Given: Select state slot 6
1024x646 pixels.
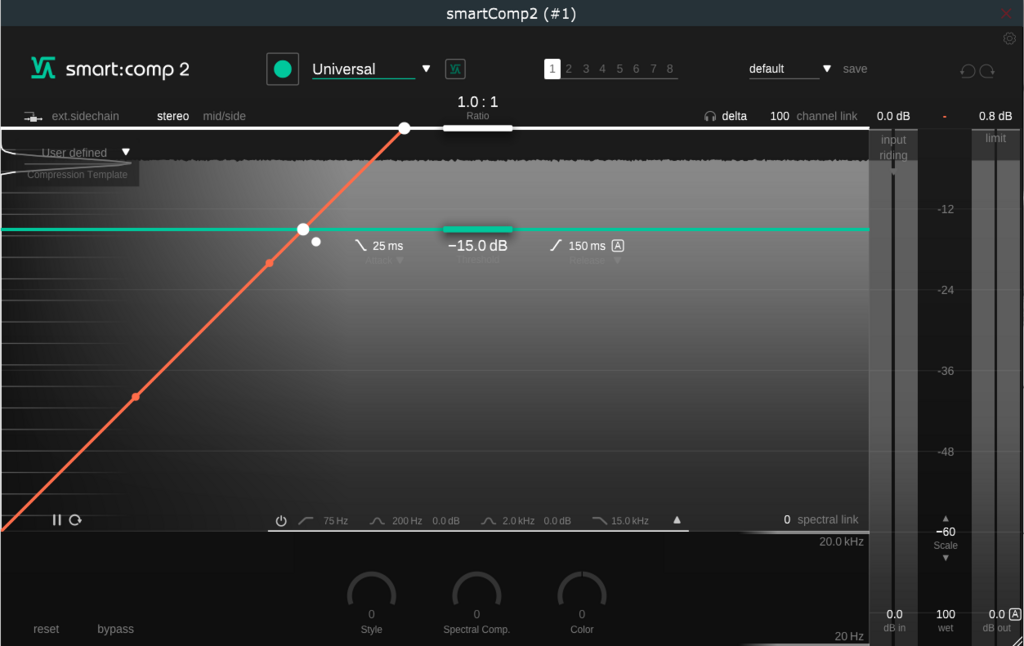Looking at the screenshot, I should (x=635, y=69).
